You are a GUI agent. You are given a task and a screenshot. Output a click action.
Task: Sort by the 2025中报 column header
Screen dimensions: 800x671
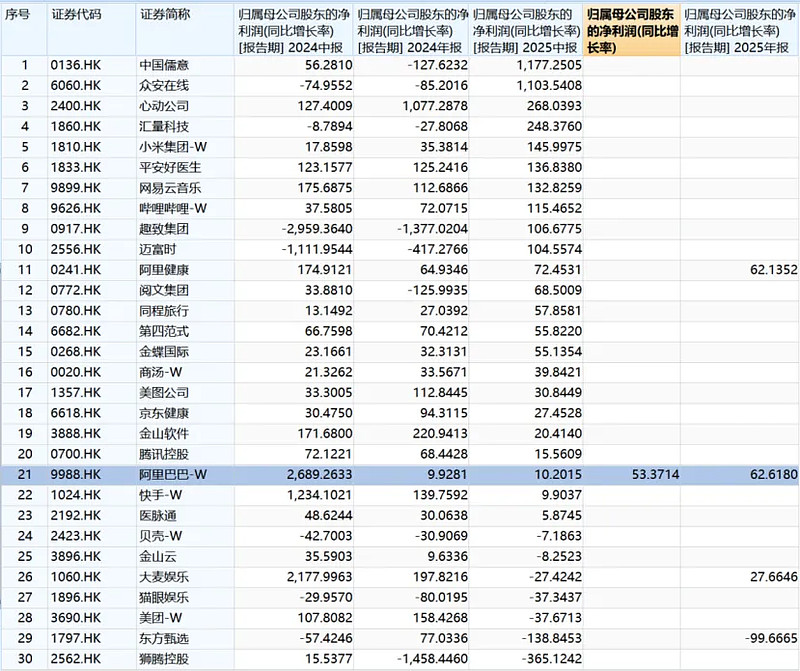tap(527, 31)
